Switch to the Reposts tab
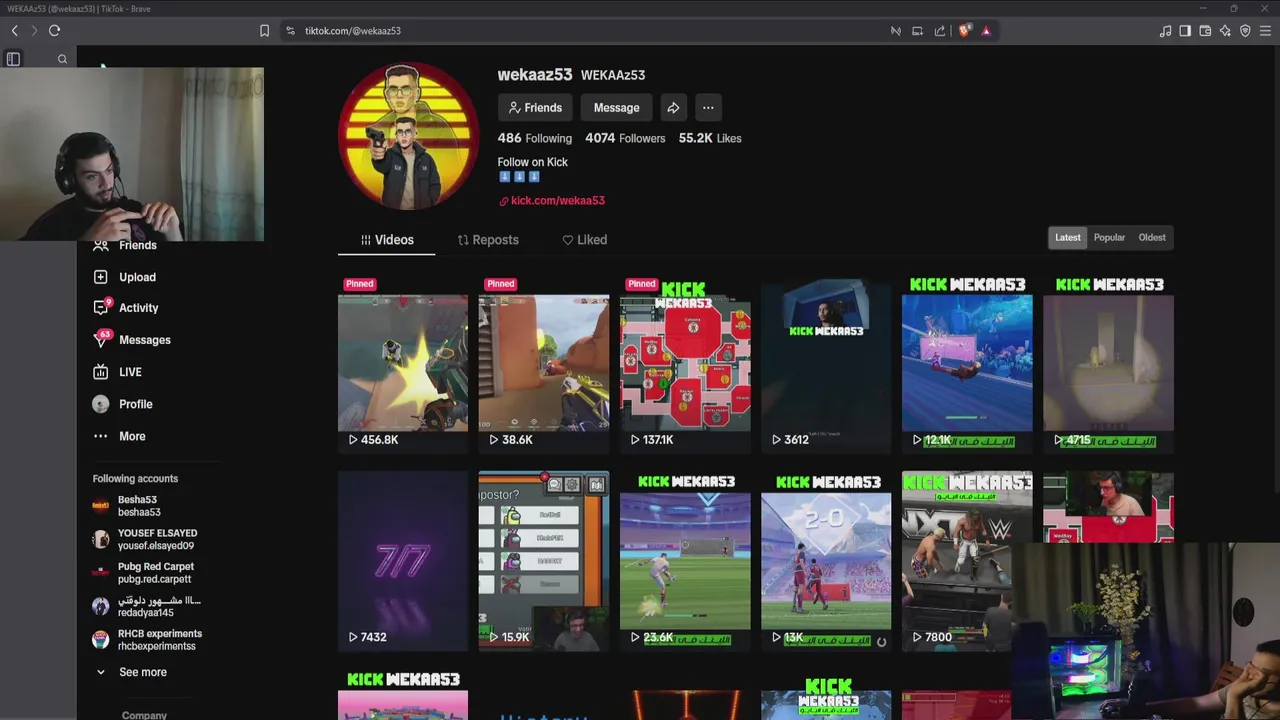Screen dimensions: 1280x720 coord(487,240)
